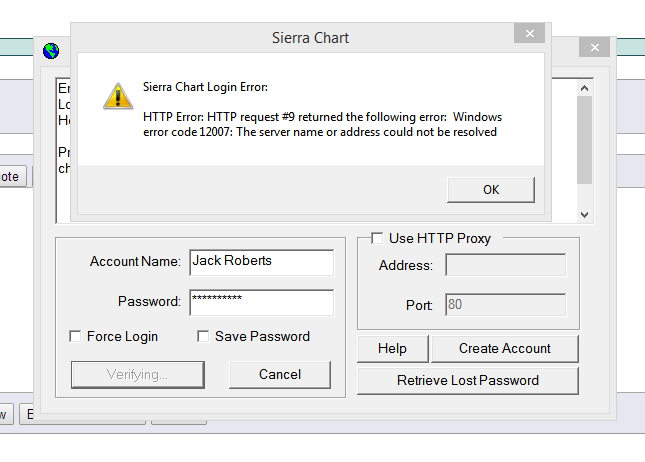
Task: Click the message box vertical scrollbar thumb
Action: (x=585, y=140)
